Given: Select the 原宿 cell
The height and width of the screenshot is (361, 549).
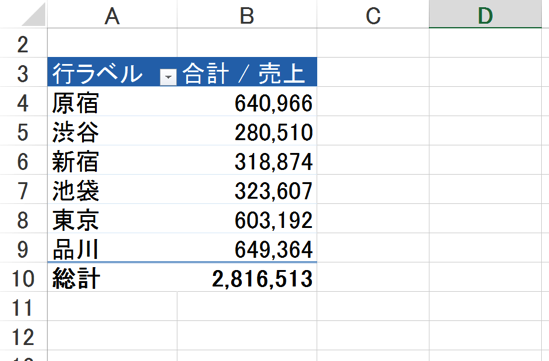Looking at the screenshot, I should click(112, 102).
